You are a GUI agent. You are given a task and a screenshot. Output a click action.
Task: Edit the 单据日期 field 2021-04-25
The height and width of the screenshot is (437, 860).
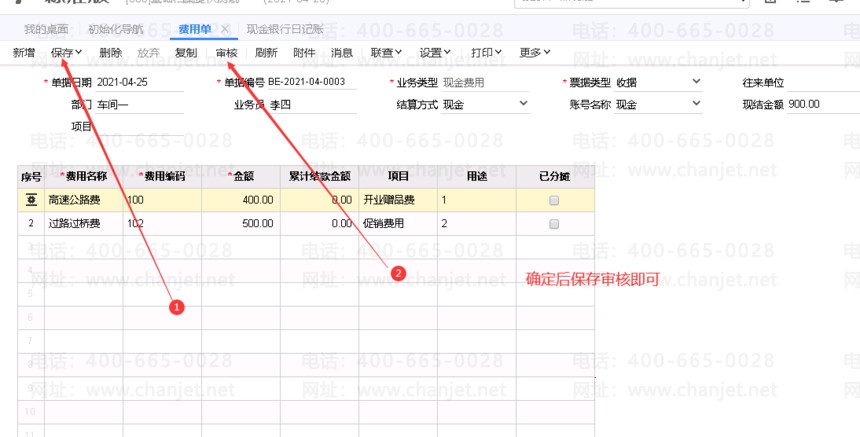(x=139, y=82)
